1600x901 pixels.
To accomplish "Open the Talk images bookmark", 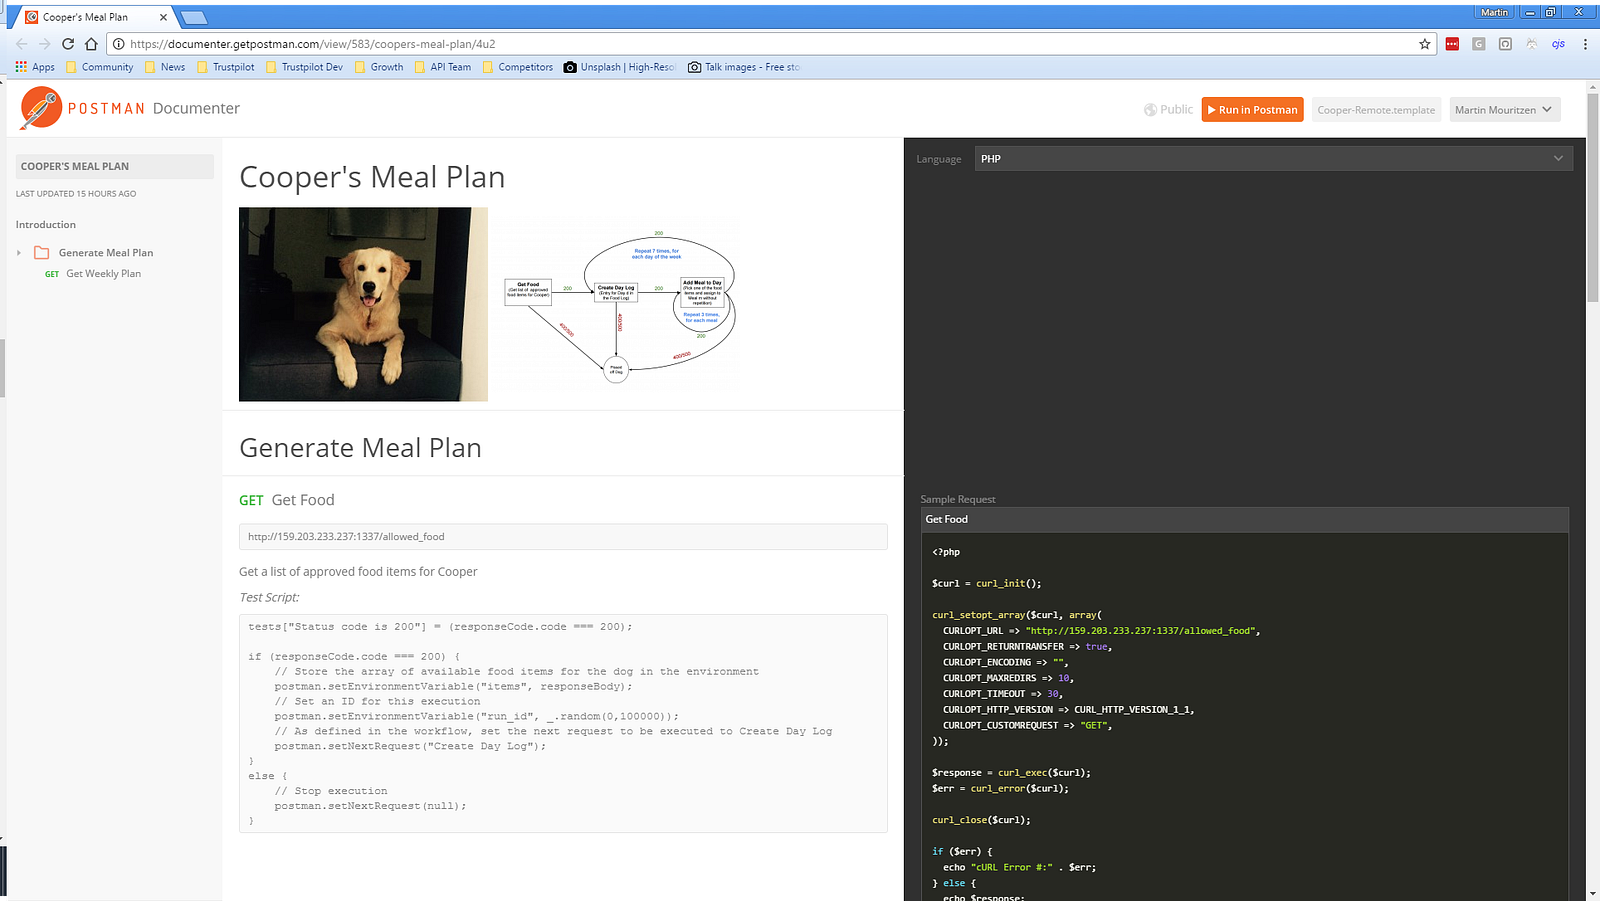I will 744,67.
